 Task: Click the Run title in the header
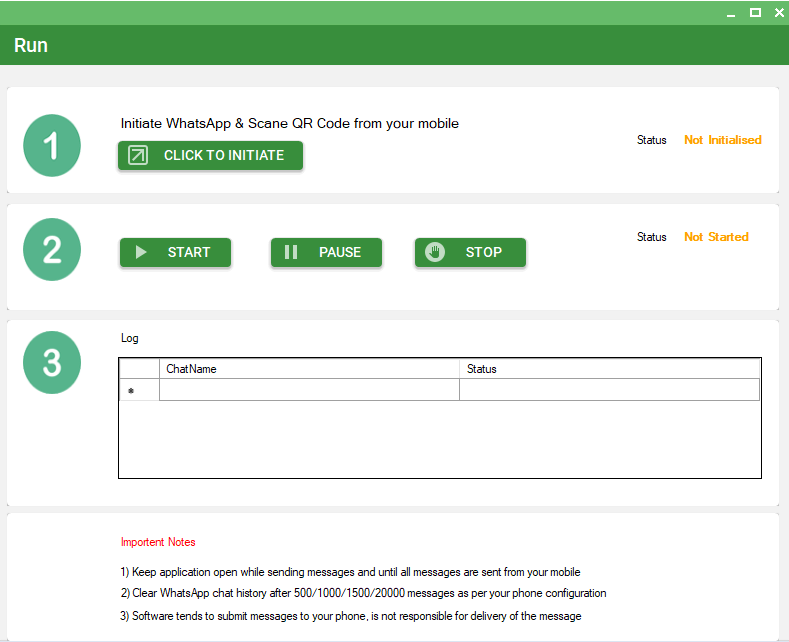coord(31,46)
